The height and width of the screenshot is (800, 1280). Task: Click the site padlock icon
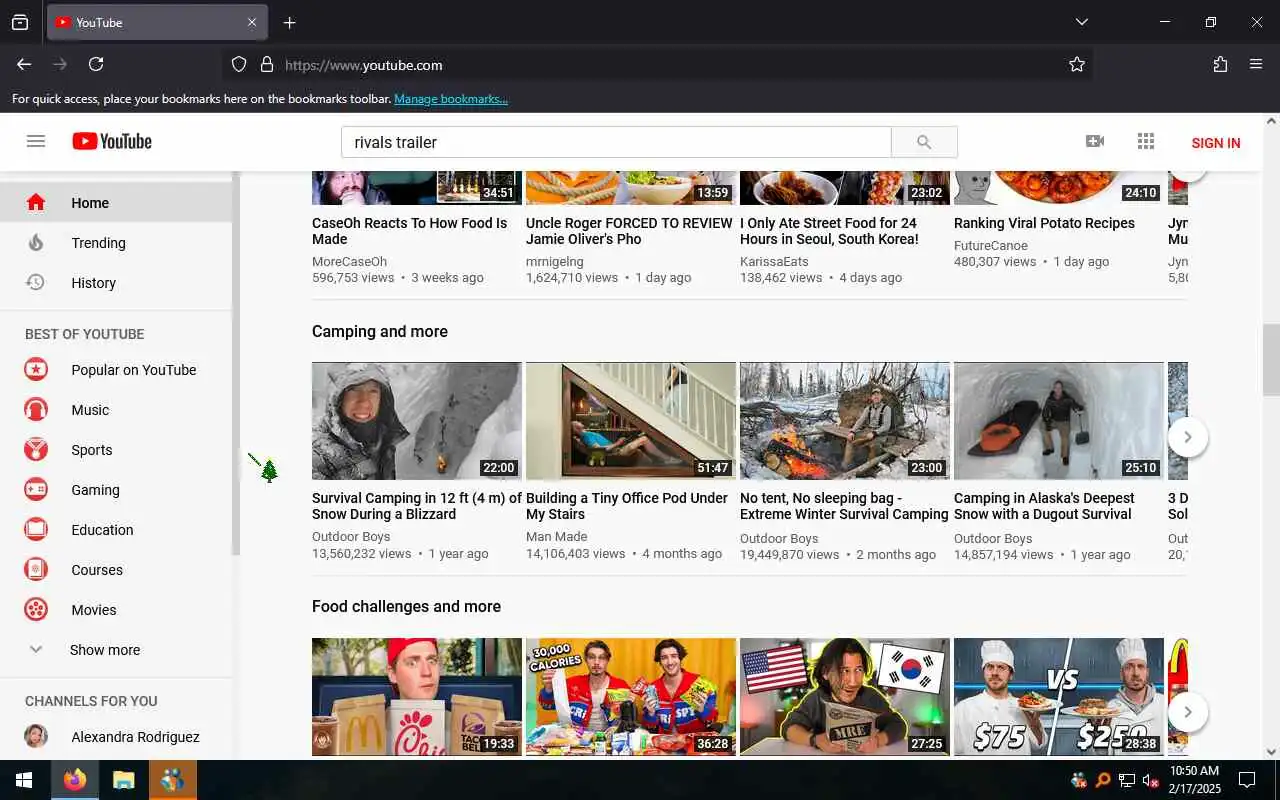pos(267,64)
